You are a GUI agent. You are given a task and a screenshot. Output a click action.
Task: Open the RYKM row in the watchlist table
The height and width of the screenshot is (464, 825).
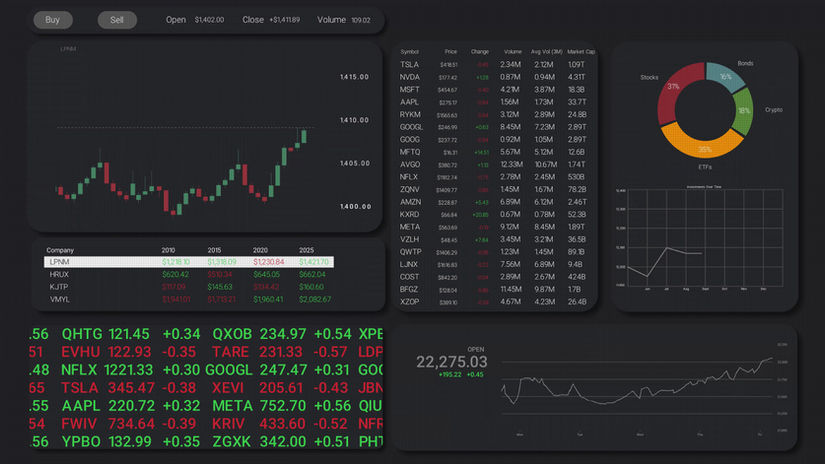(x=495, y=115)
